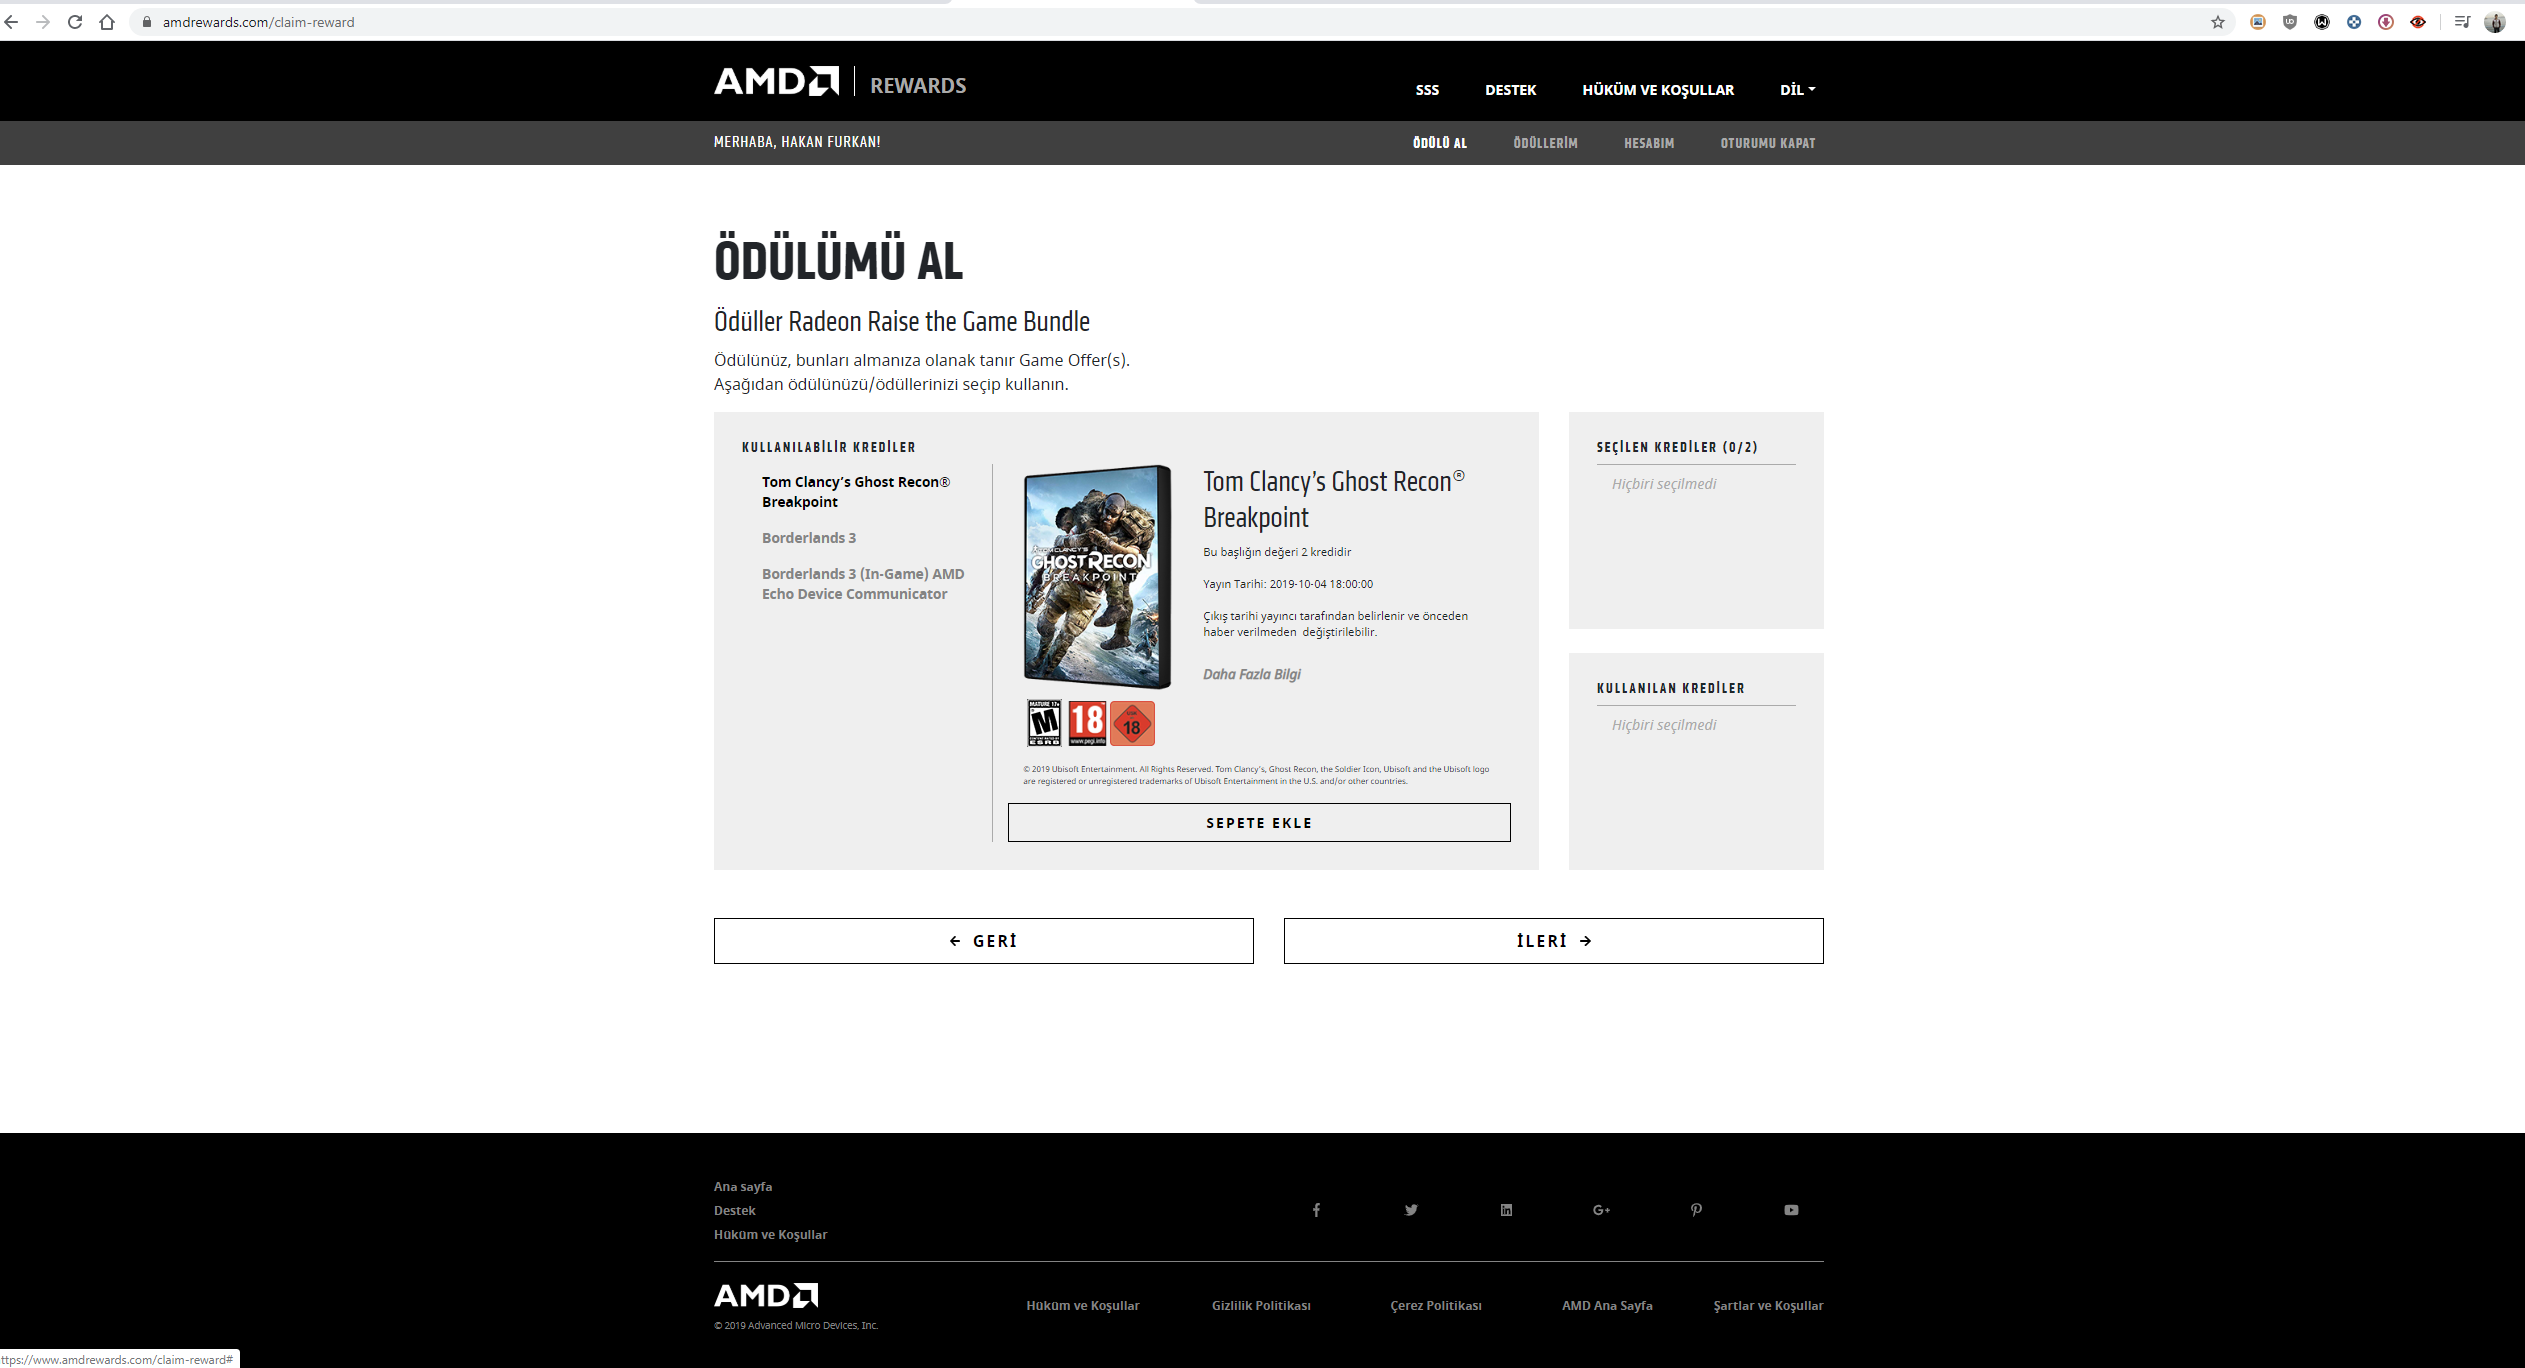Screen dimensions: 2525x1368
Task: Go back with the GERİ button
Action: [983, 941]
